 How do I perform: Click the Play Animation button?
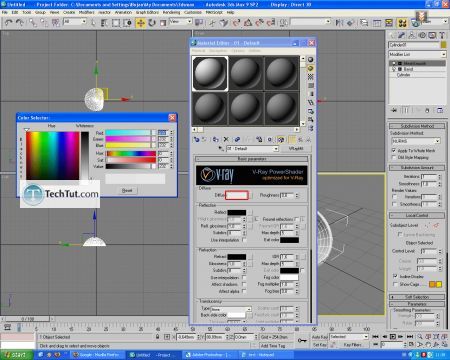point(393,337)
